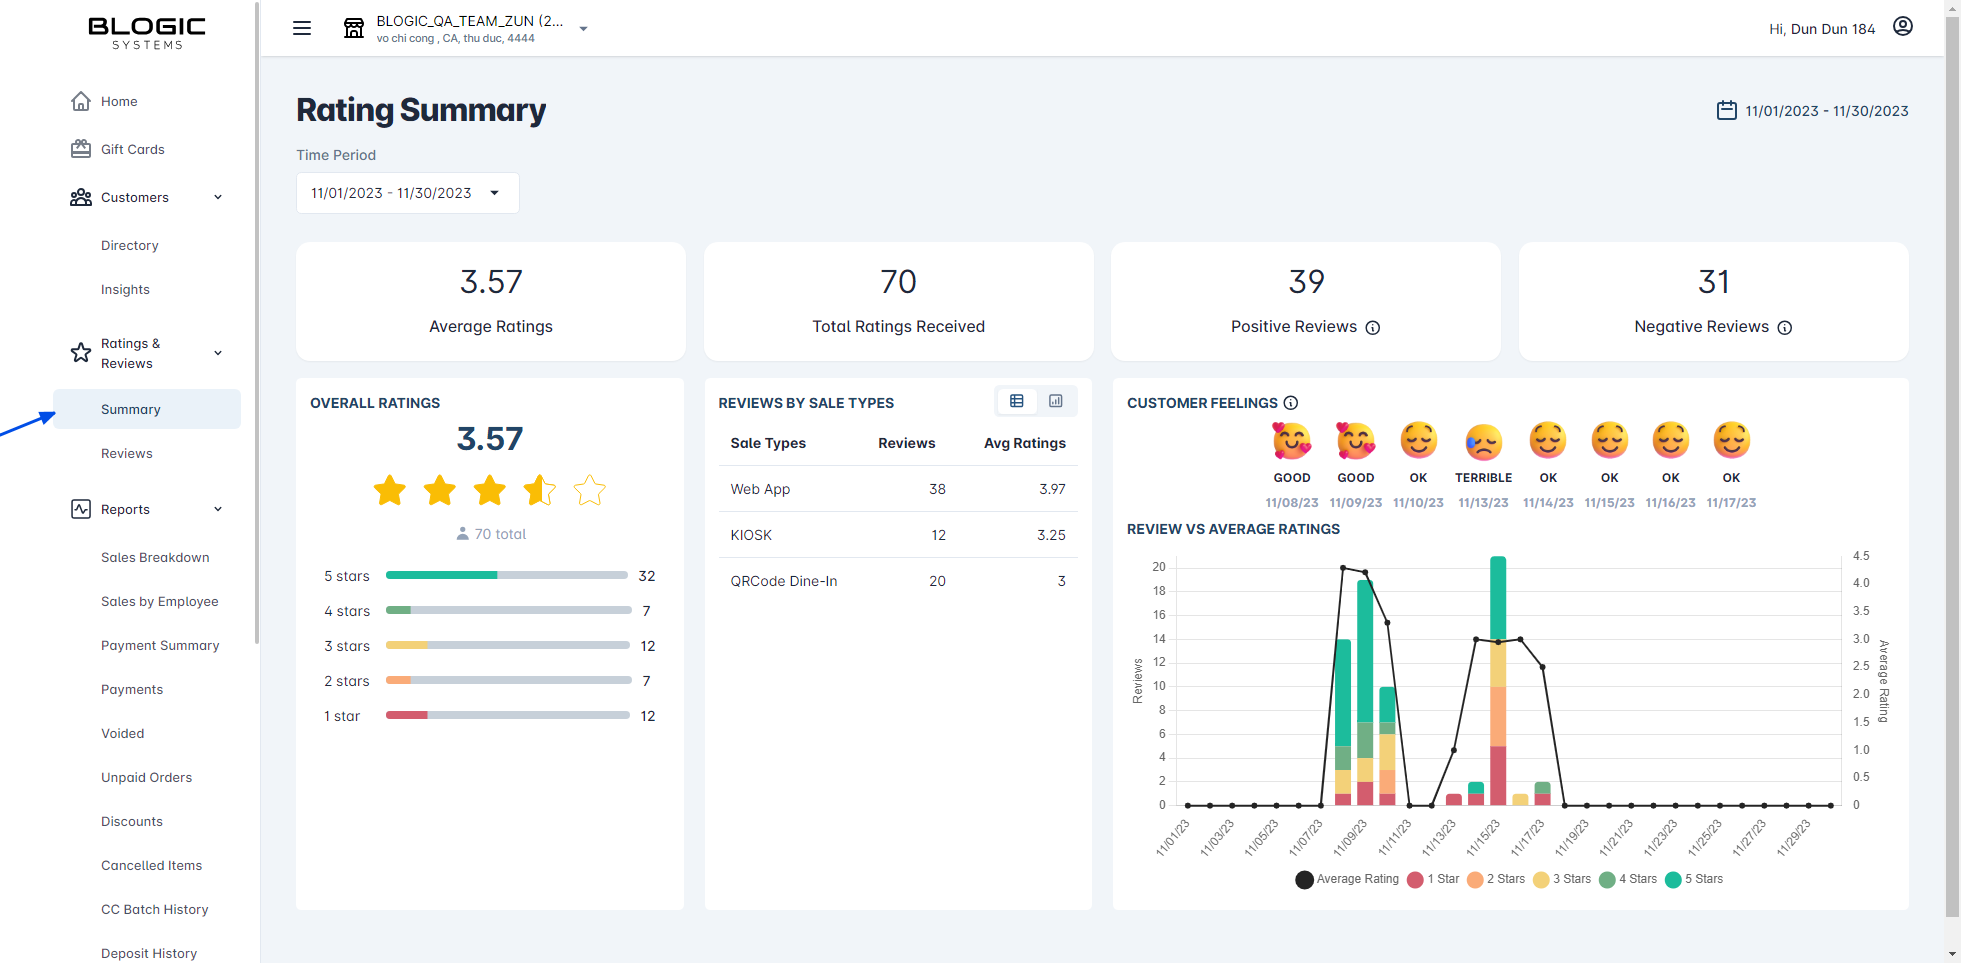Screen dimensions: 1961x963
Task: Click the calendar icon beside date range
Action: coord(1726,111)
